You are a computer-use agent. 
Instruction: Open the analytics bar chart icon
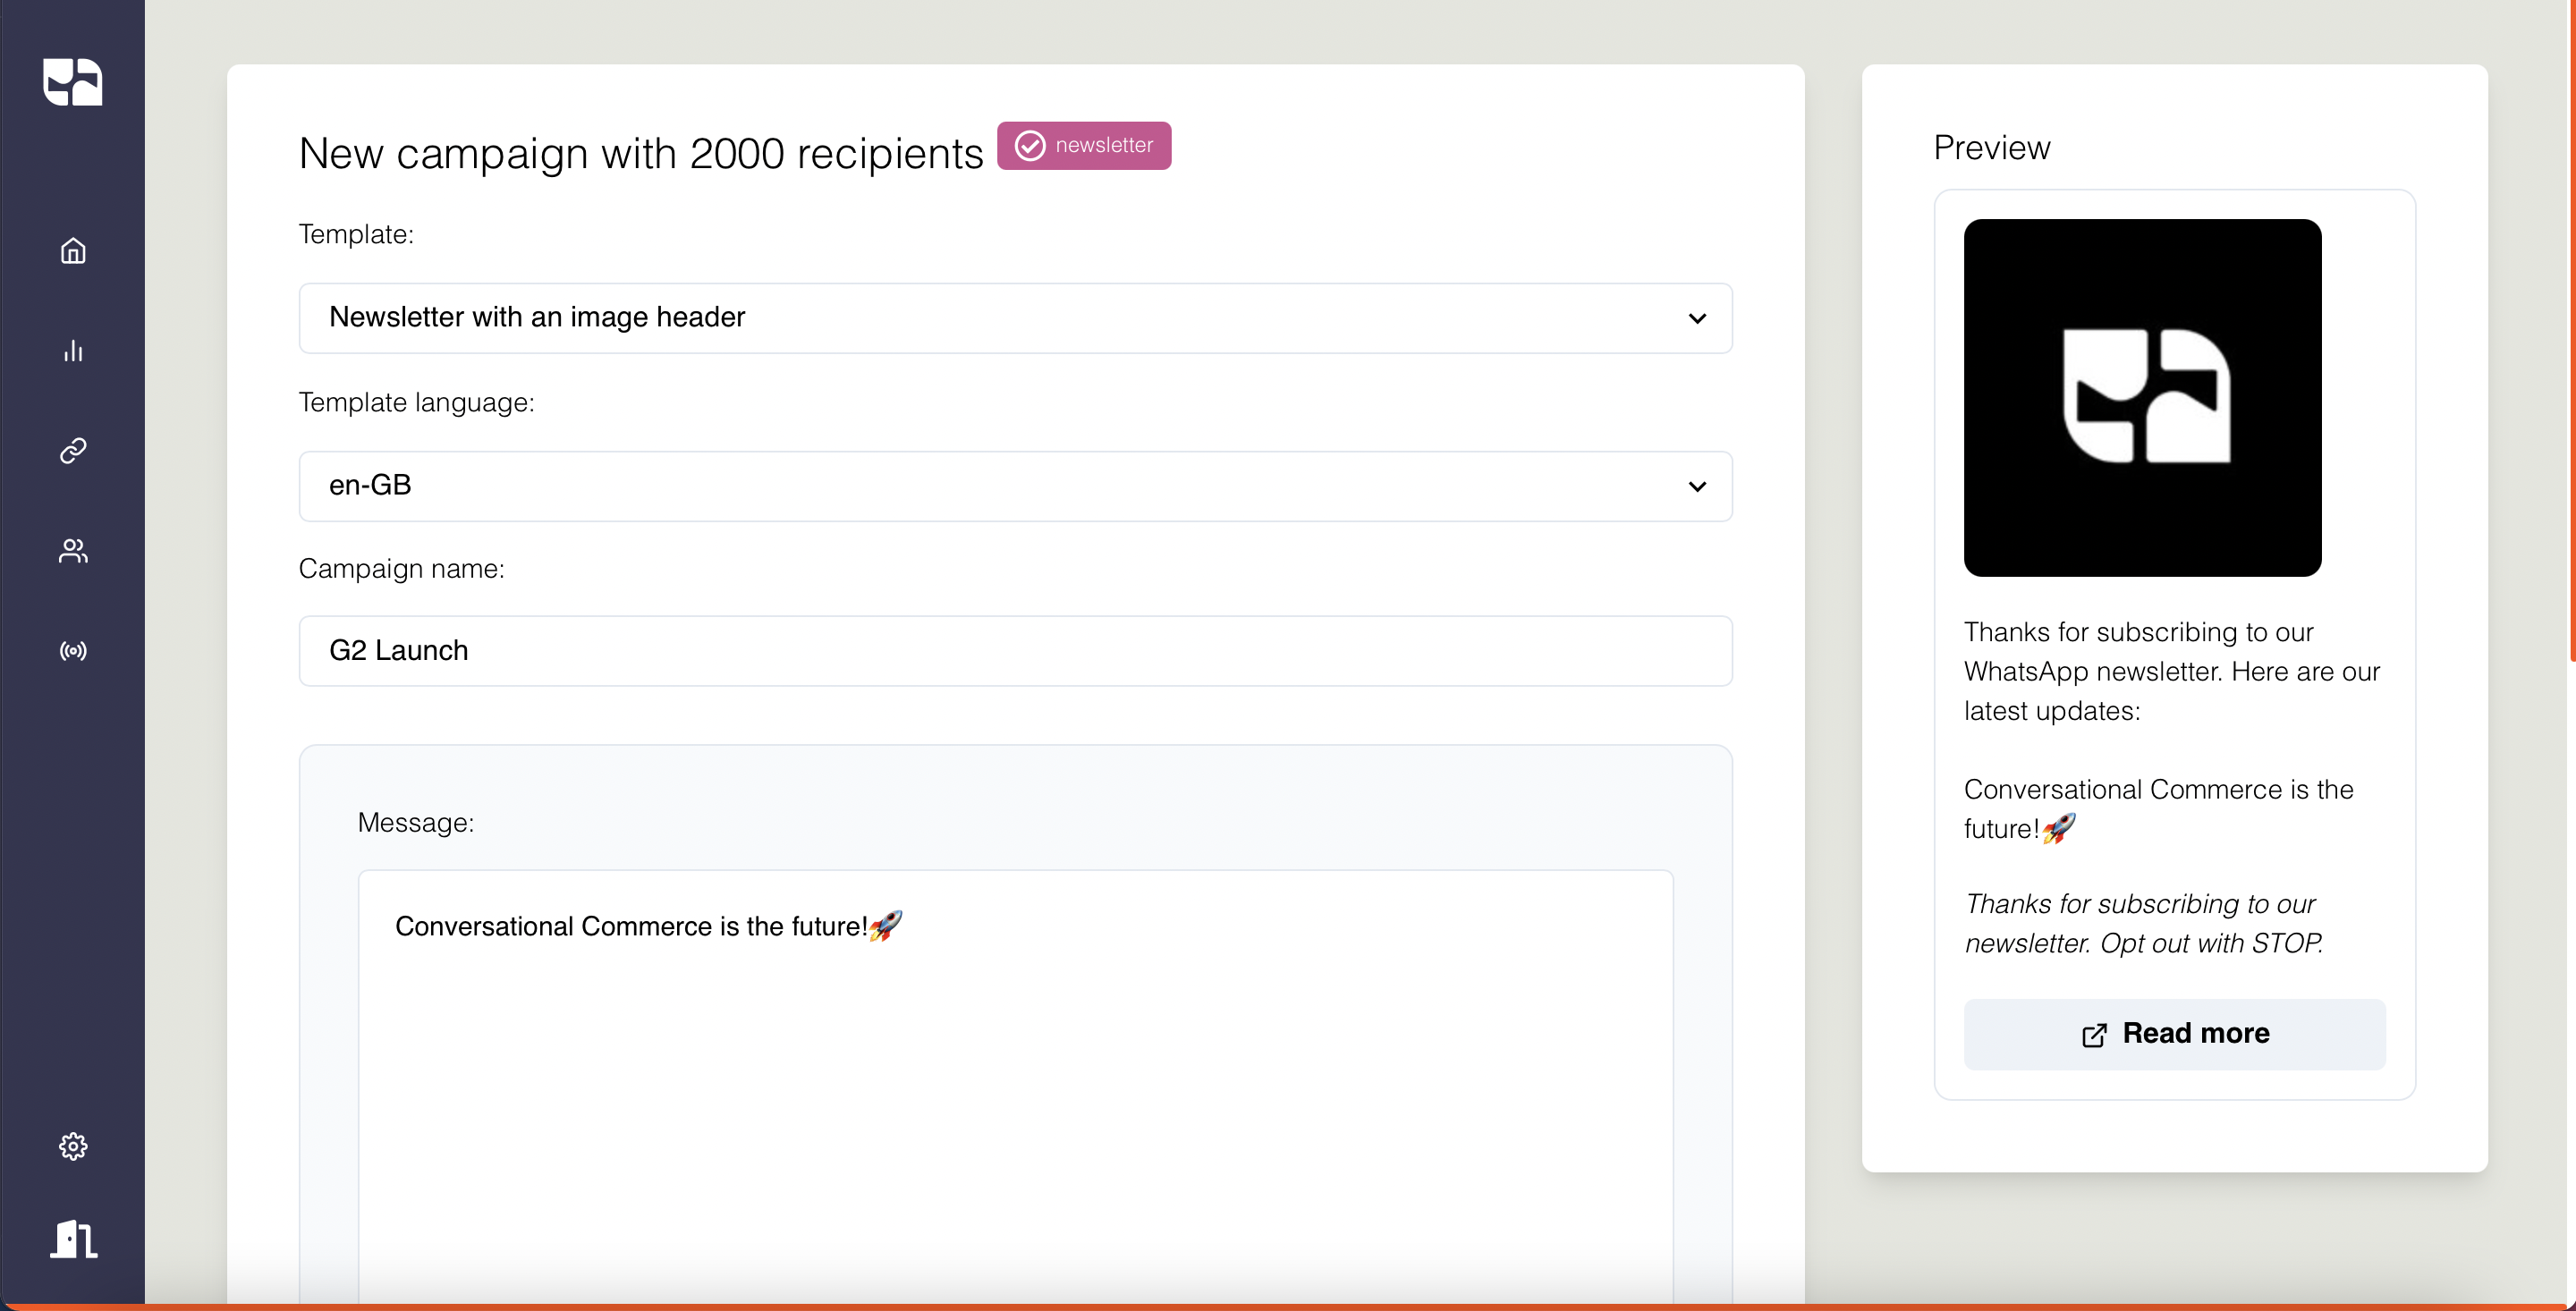pyautogui.click(x=73, y=350)
